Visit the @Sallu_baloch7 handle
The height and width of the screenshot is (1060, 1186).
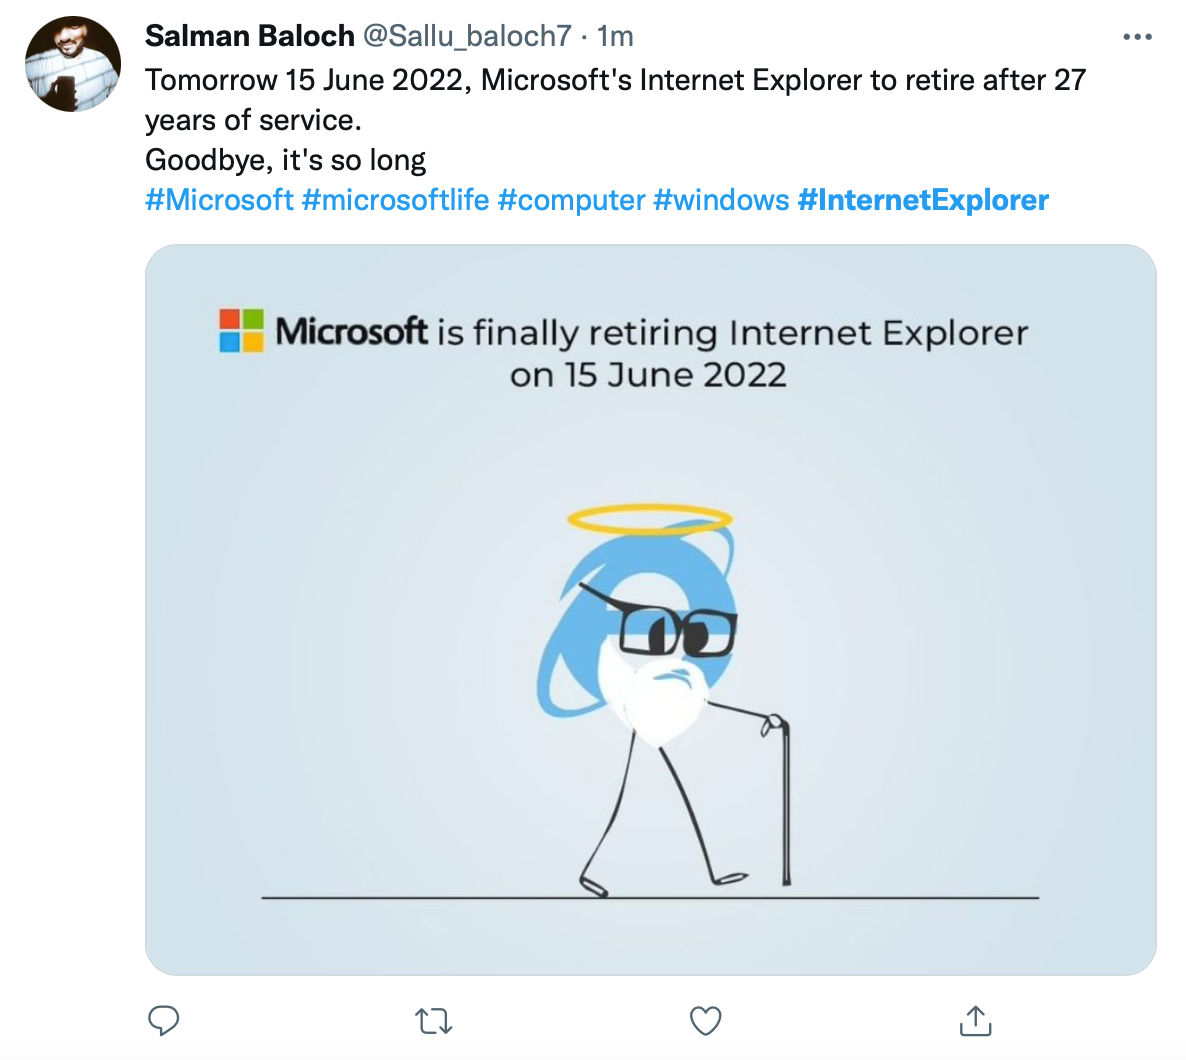click(x=466, y=36)
